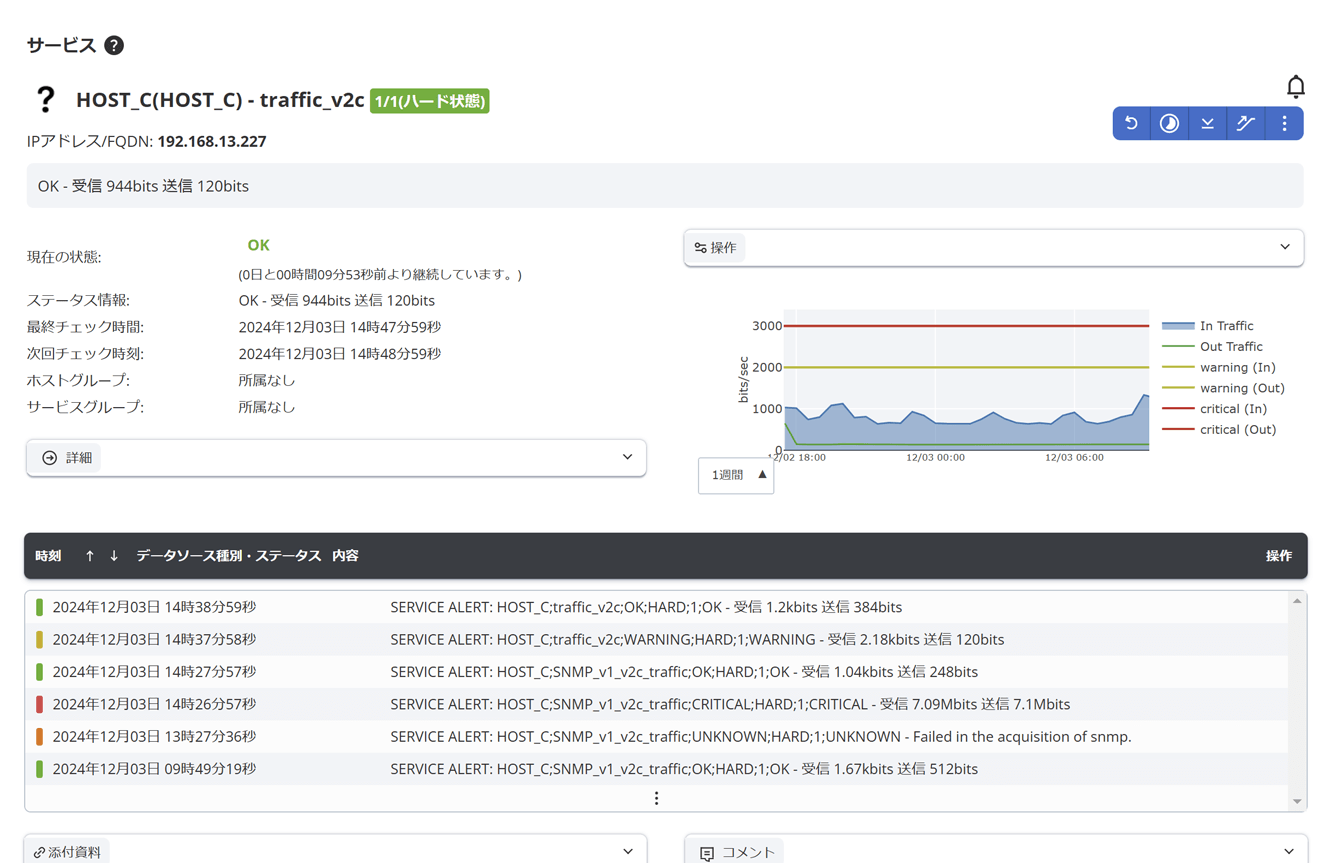The height and width of the screenshot is (863, 1329).
Task: Sort time ascending with the up arrow
Action: tap(90, 556)
